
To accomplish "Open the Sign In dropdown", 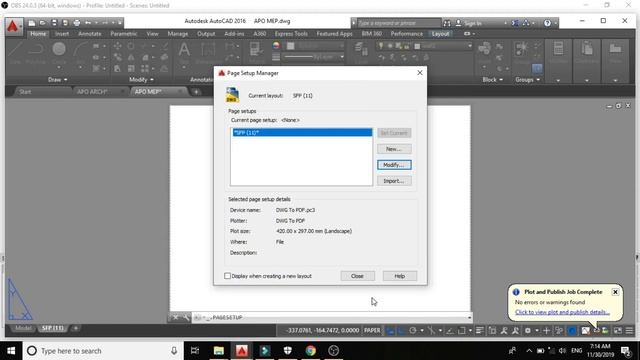I will pyautogui.click(x=505, y=23).
